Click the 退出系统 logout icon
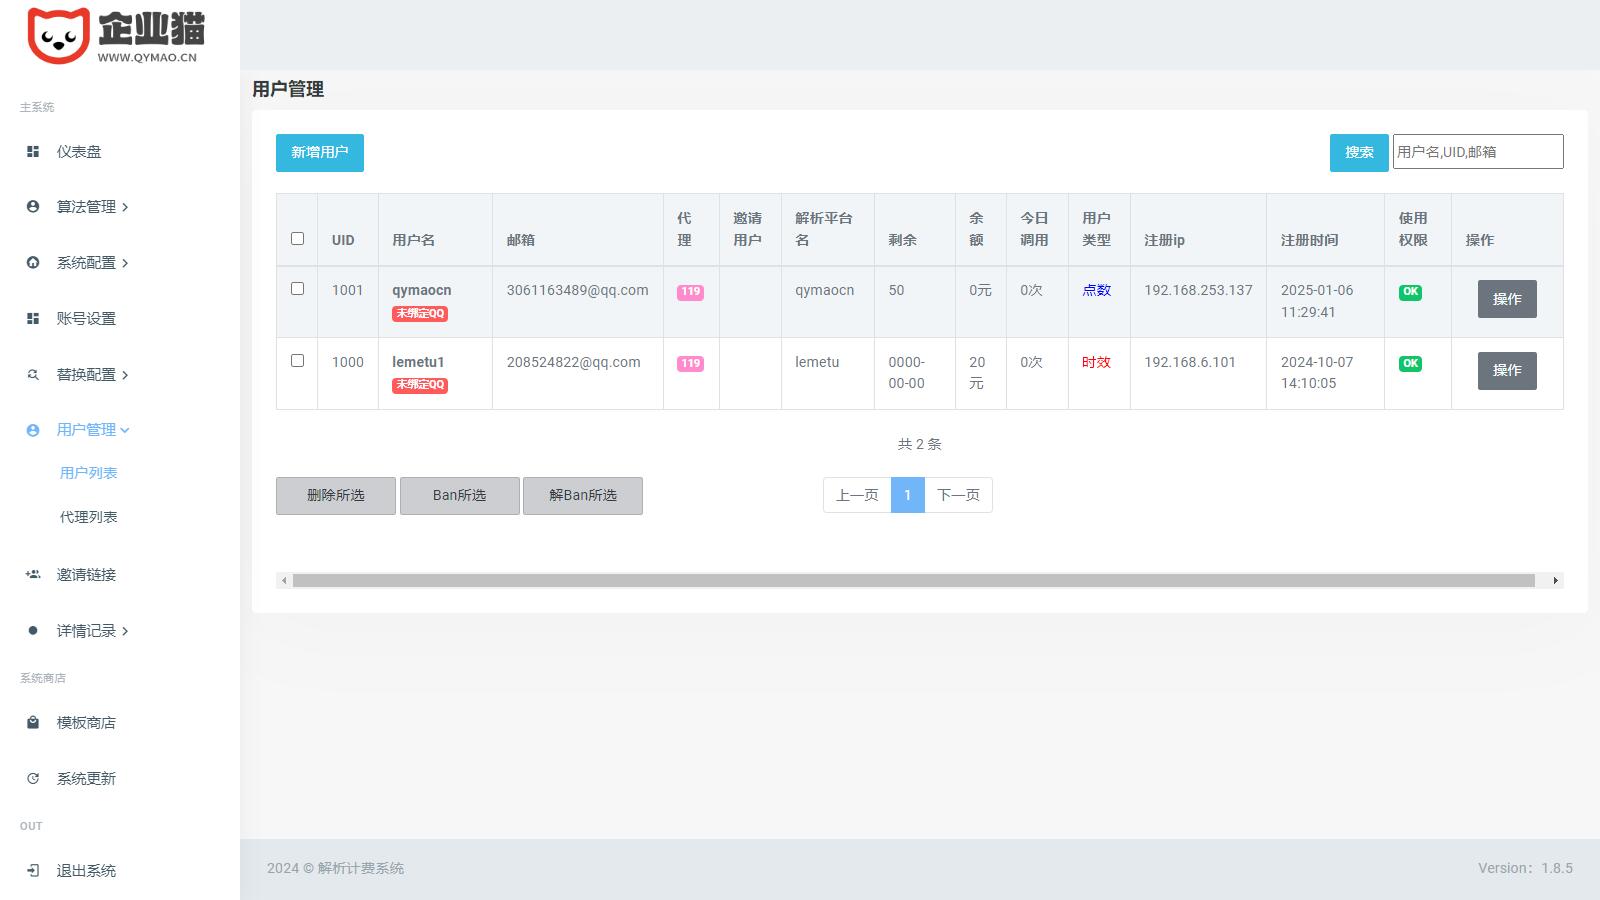 (33, 871)
